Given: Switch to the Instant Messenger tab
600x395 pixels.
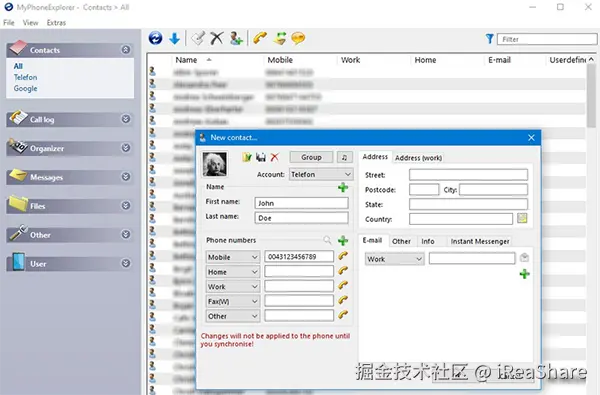Looking at the screenshot, I should (x=480, y=241).
